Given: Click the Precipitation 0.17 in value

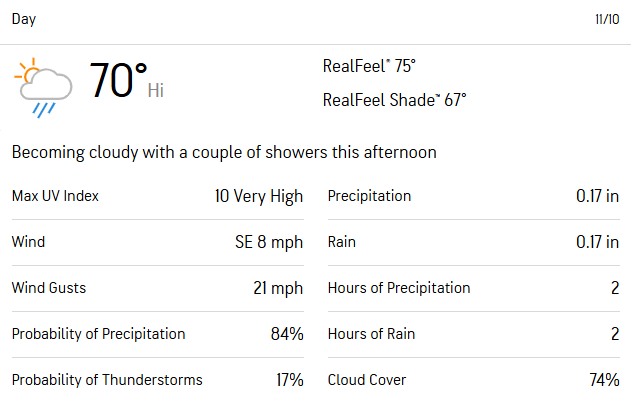Looking at the screenshot, I should [597, 196].
